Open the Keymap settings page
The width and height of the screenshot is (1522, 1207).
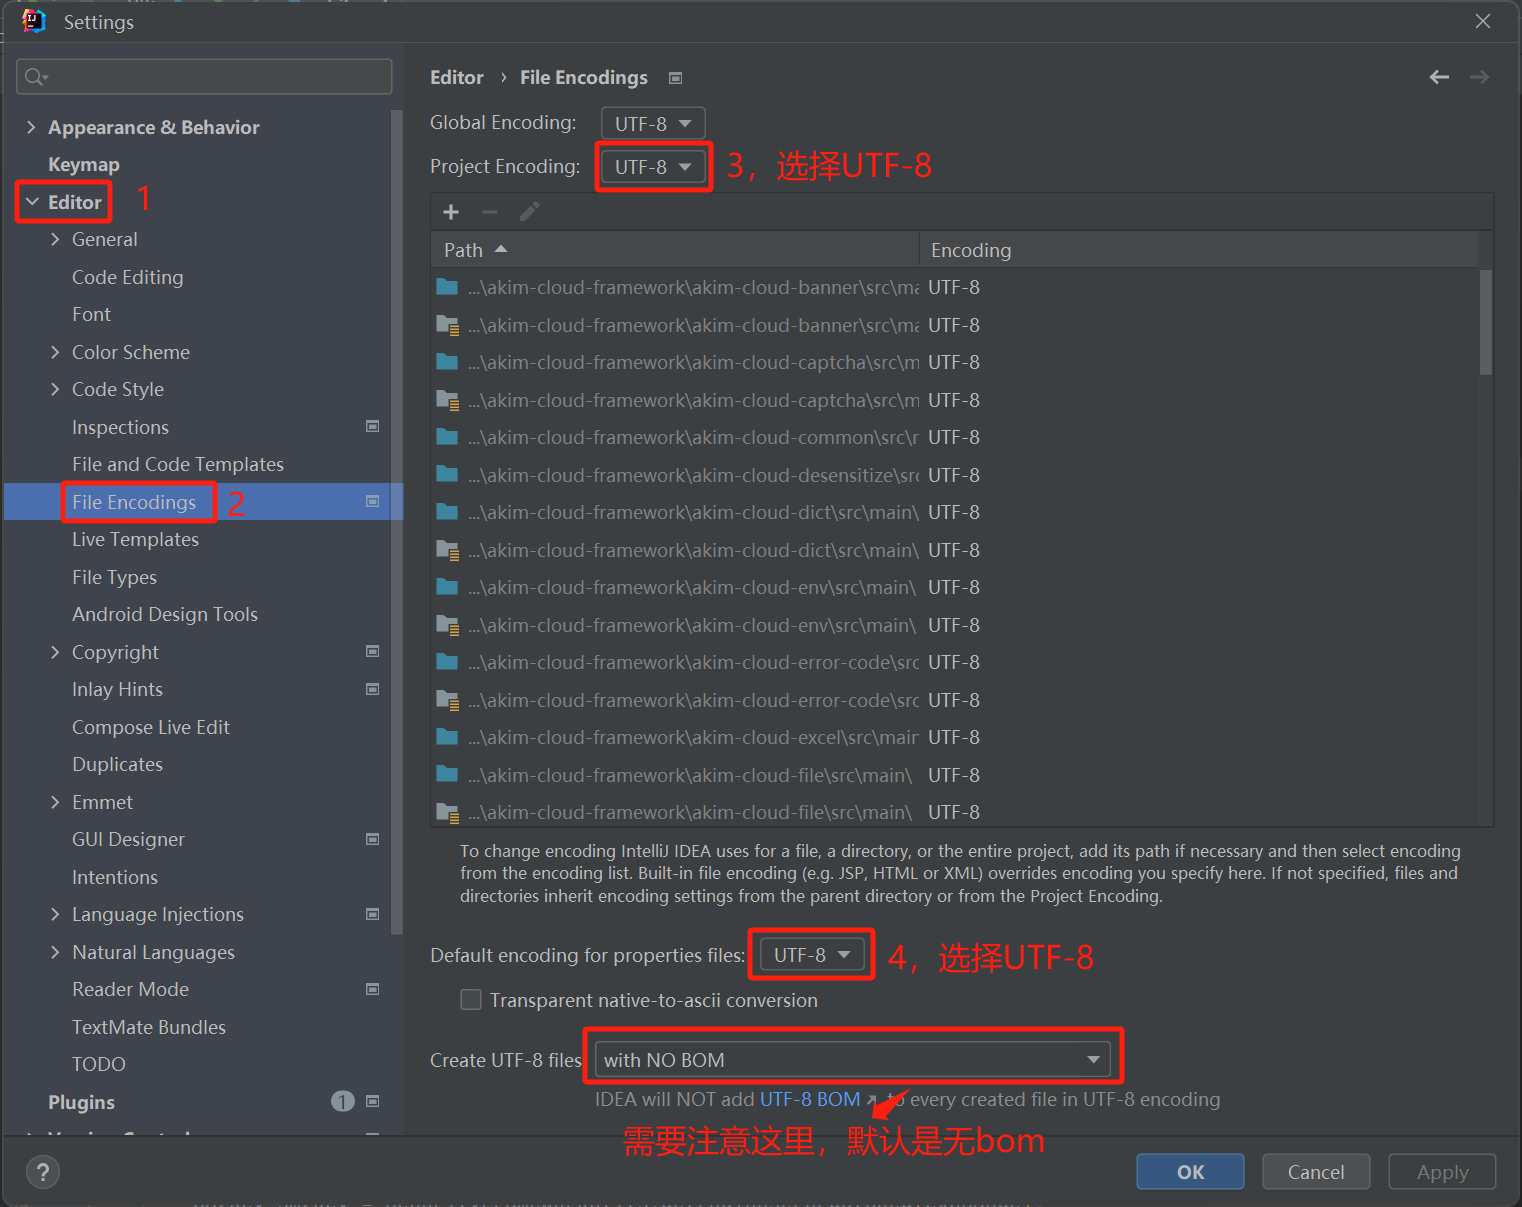(84, 165)
